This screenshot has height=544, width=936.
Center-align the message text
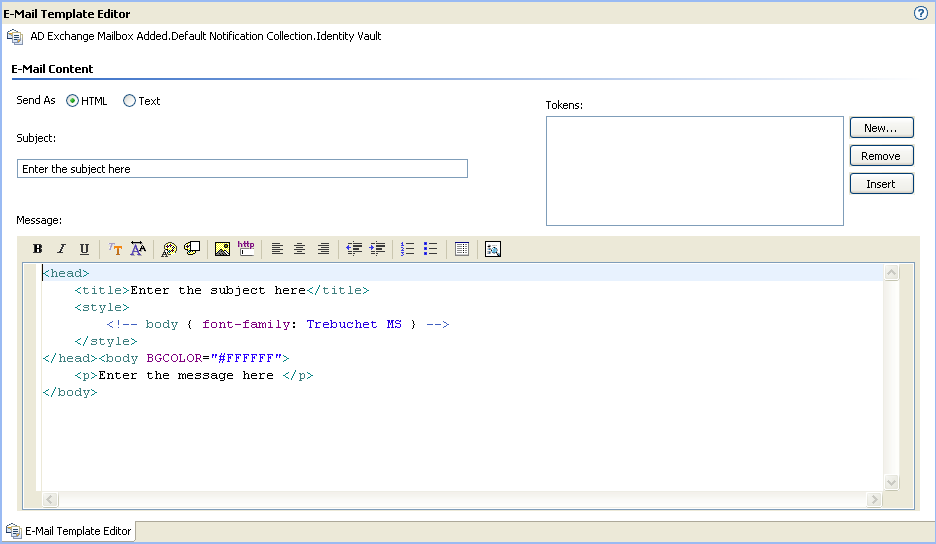click(x=300, y=249)
